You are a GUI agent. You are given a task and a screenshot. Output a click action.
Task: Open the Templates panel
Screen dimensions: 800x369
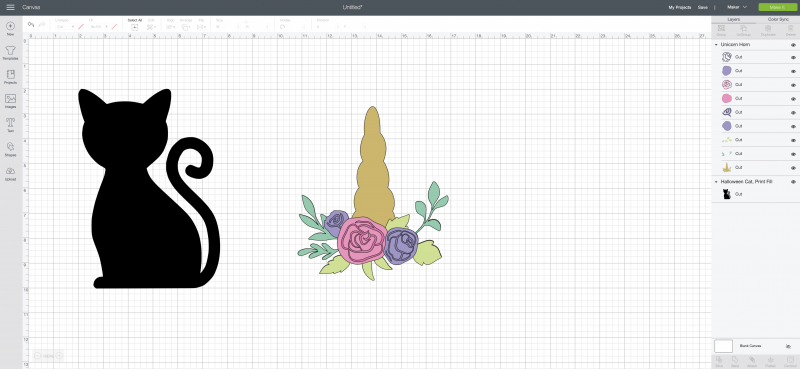pos(10,53)
